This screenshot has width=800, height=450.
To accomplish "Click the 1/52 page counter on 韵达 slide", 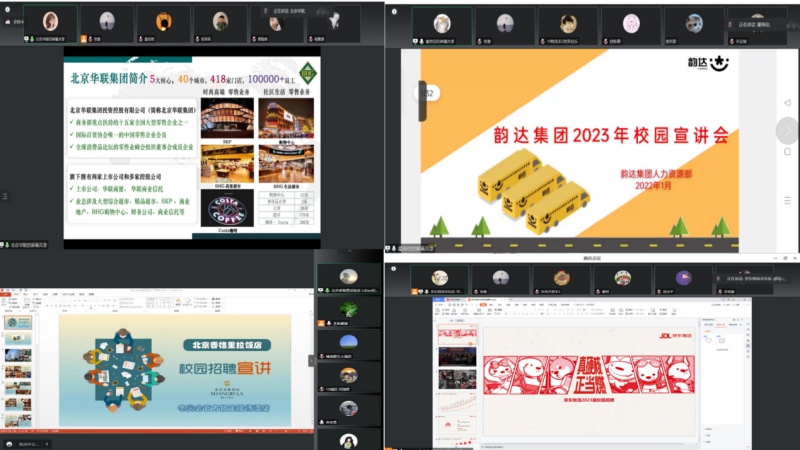I will tap(428, 93).
